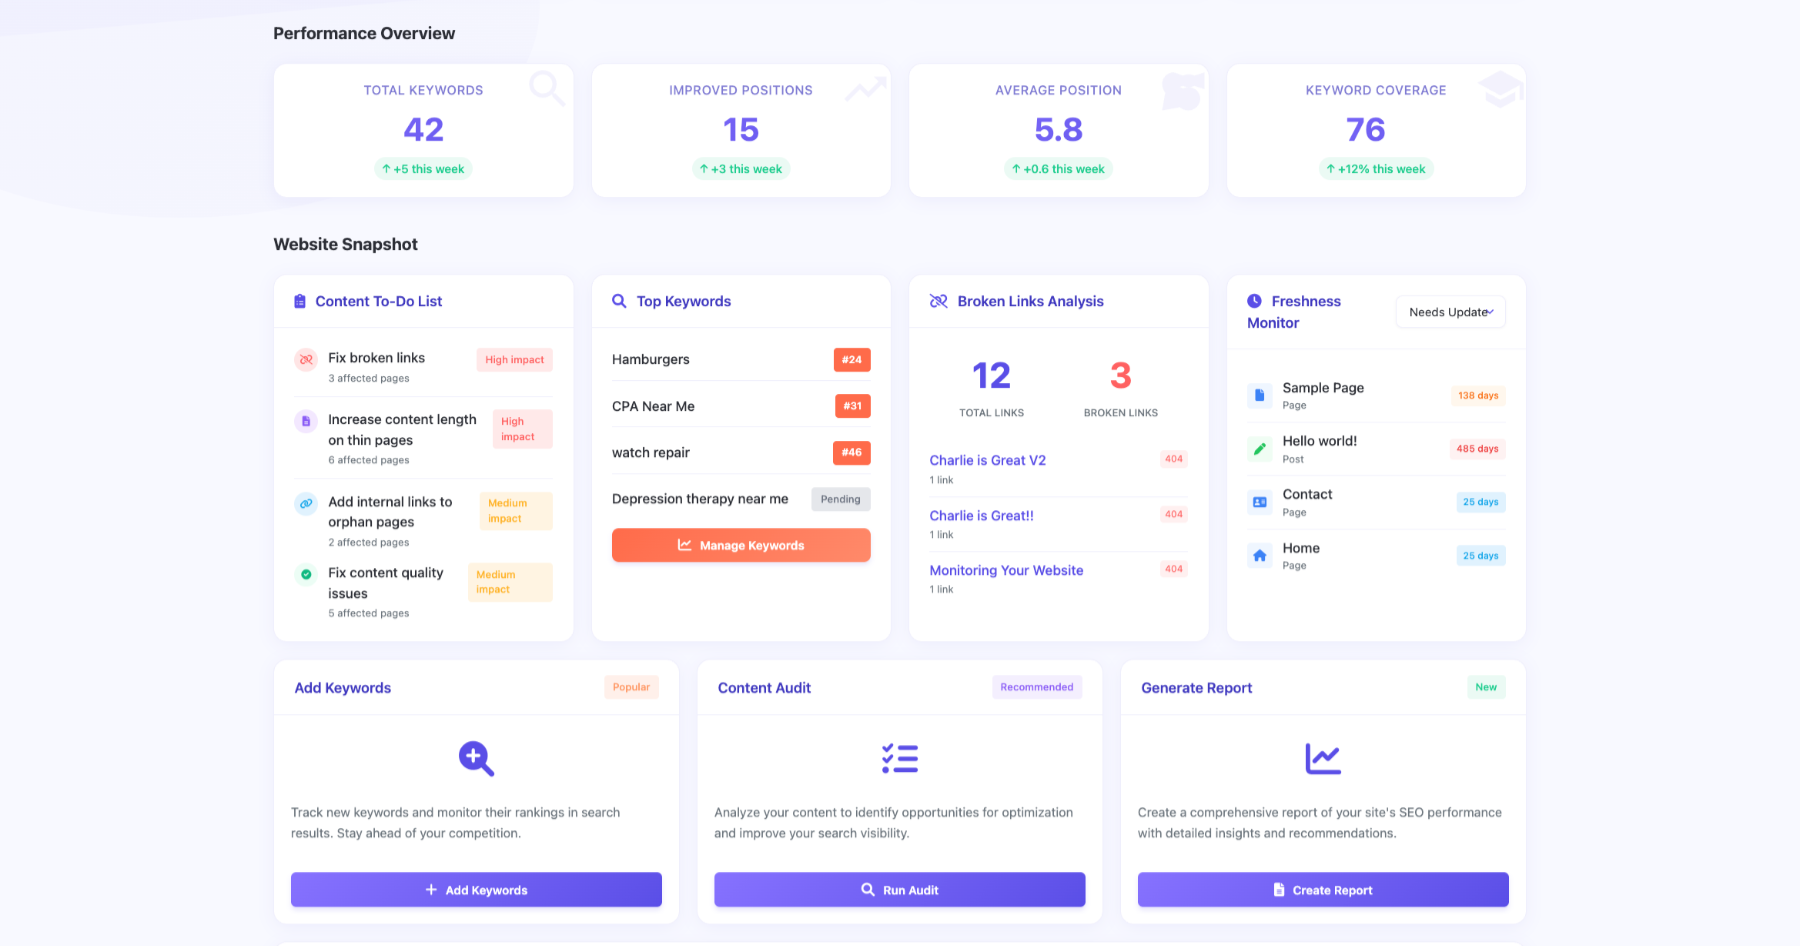Image resolution: width=1800 pixels, height=946 pixels.
Task: Click the Hello world! post title
Action: [x=1320, y=441]
